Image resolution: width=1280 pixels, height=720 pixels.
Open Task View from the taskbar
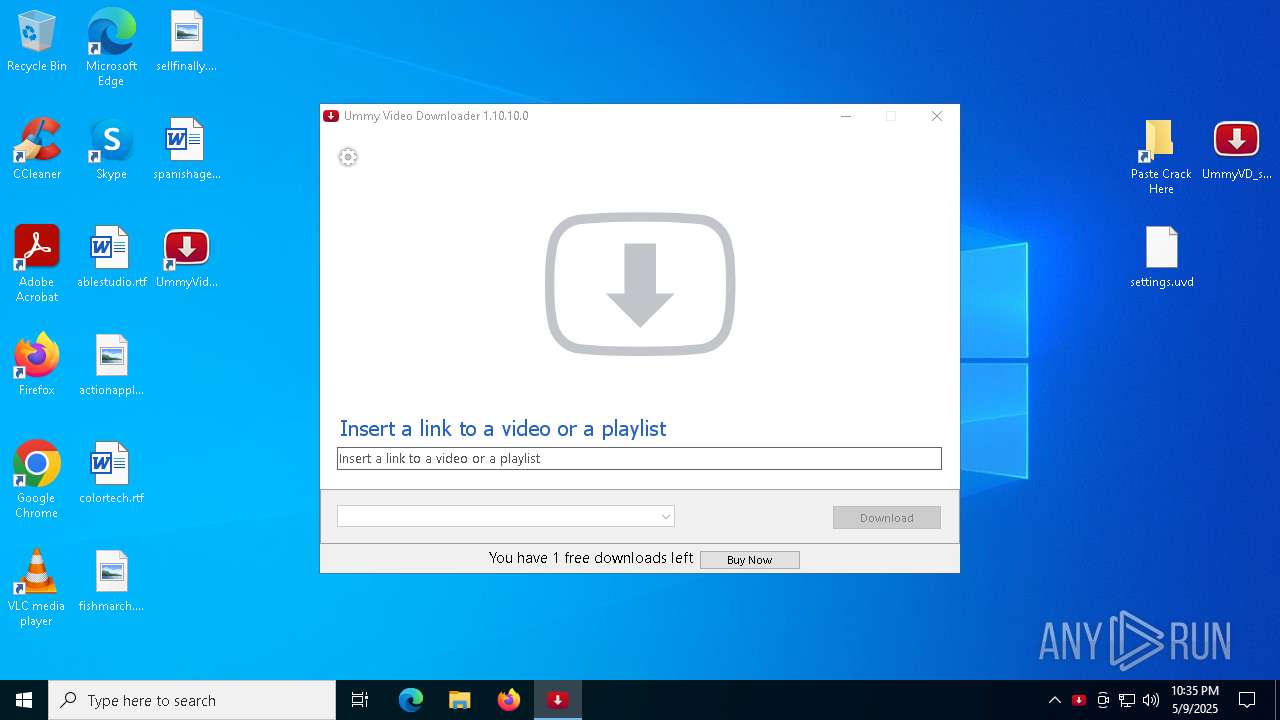[x=360, y=700]
